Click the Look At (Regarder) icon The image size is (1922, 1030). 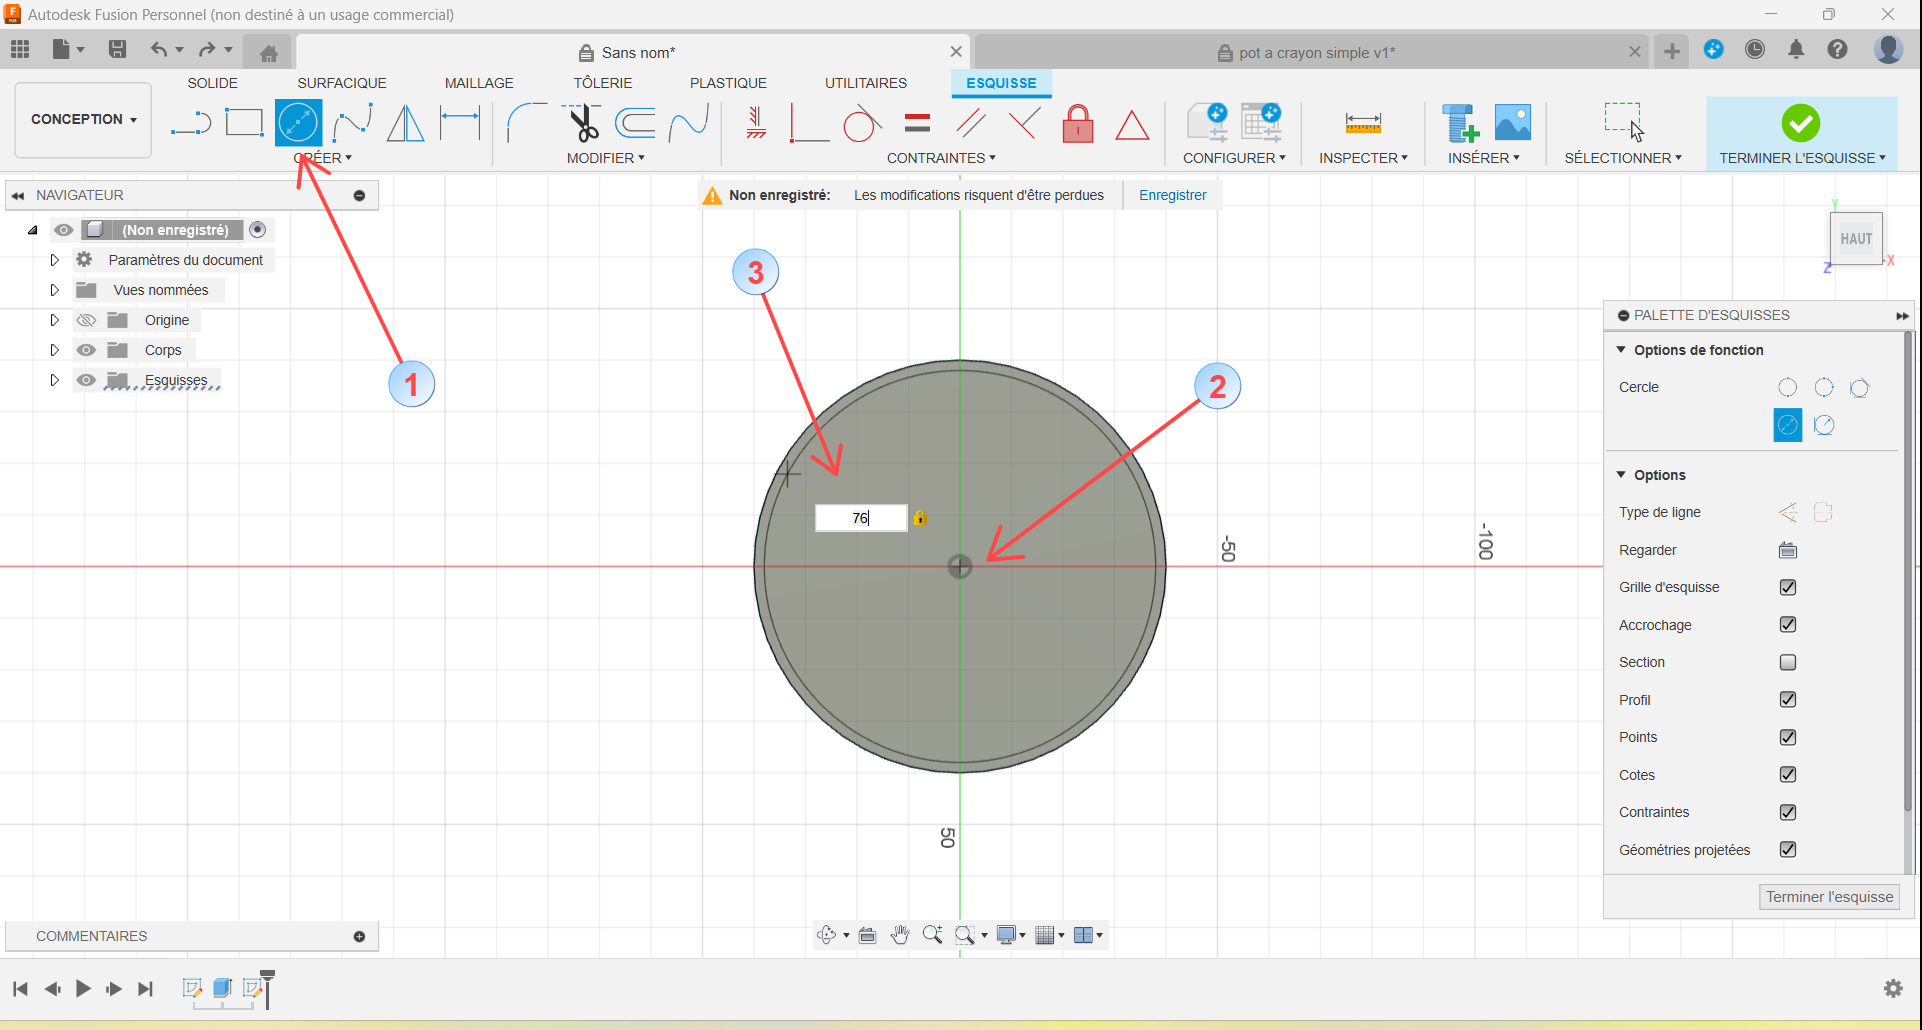[x=1788, y=550]
